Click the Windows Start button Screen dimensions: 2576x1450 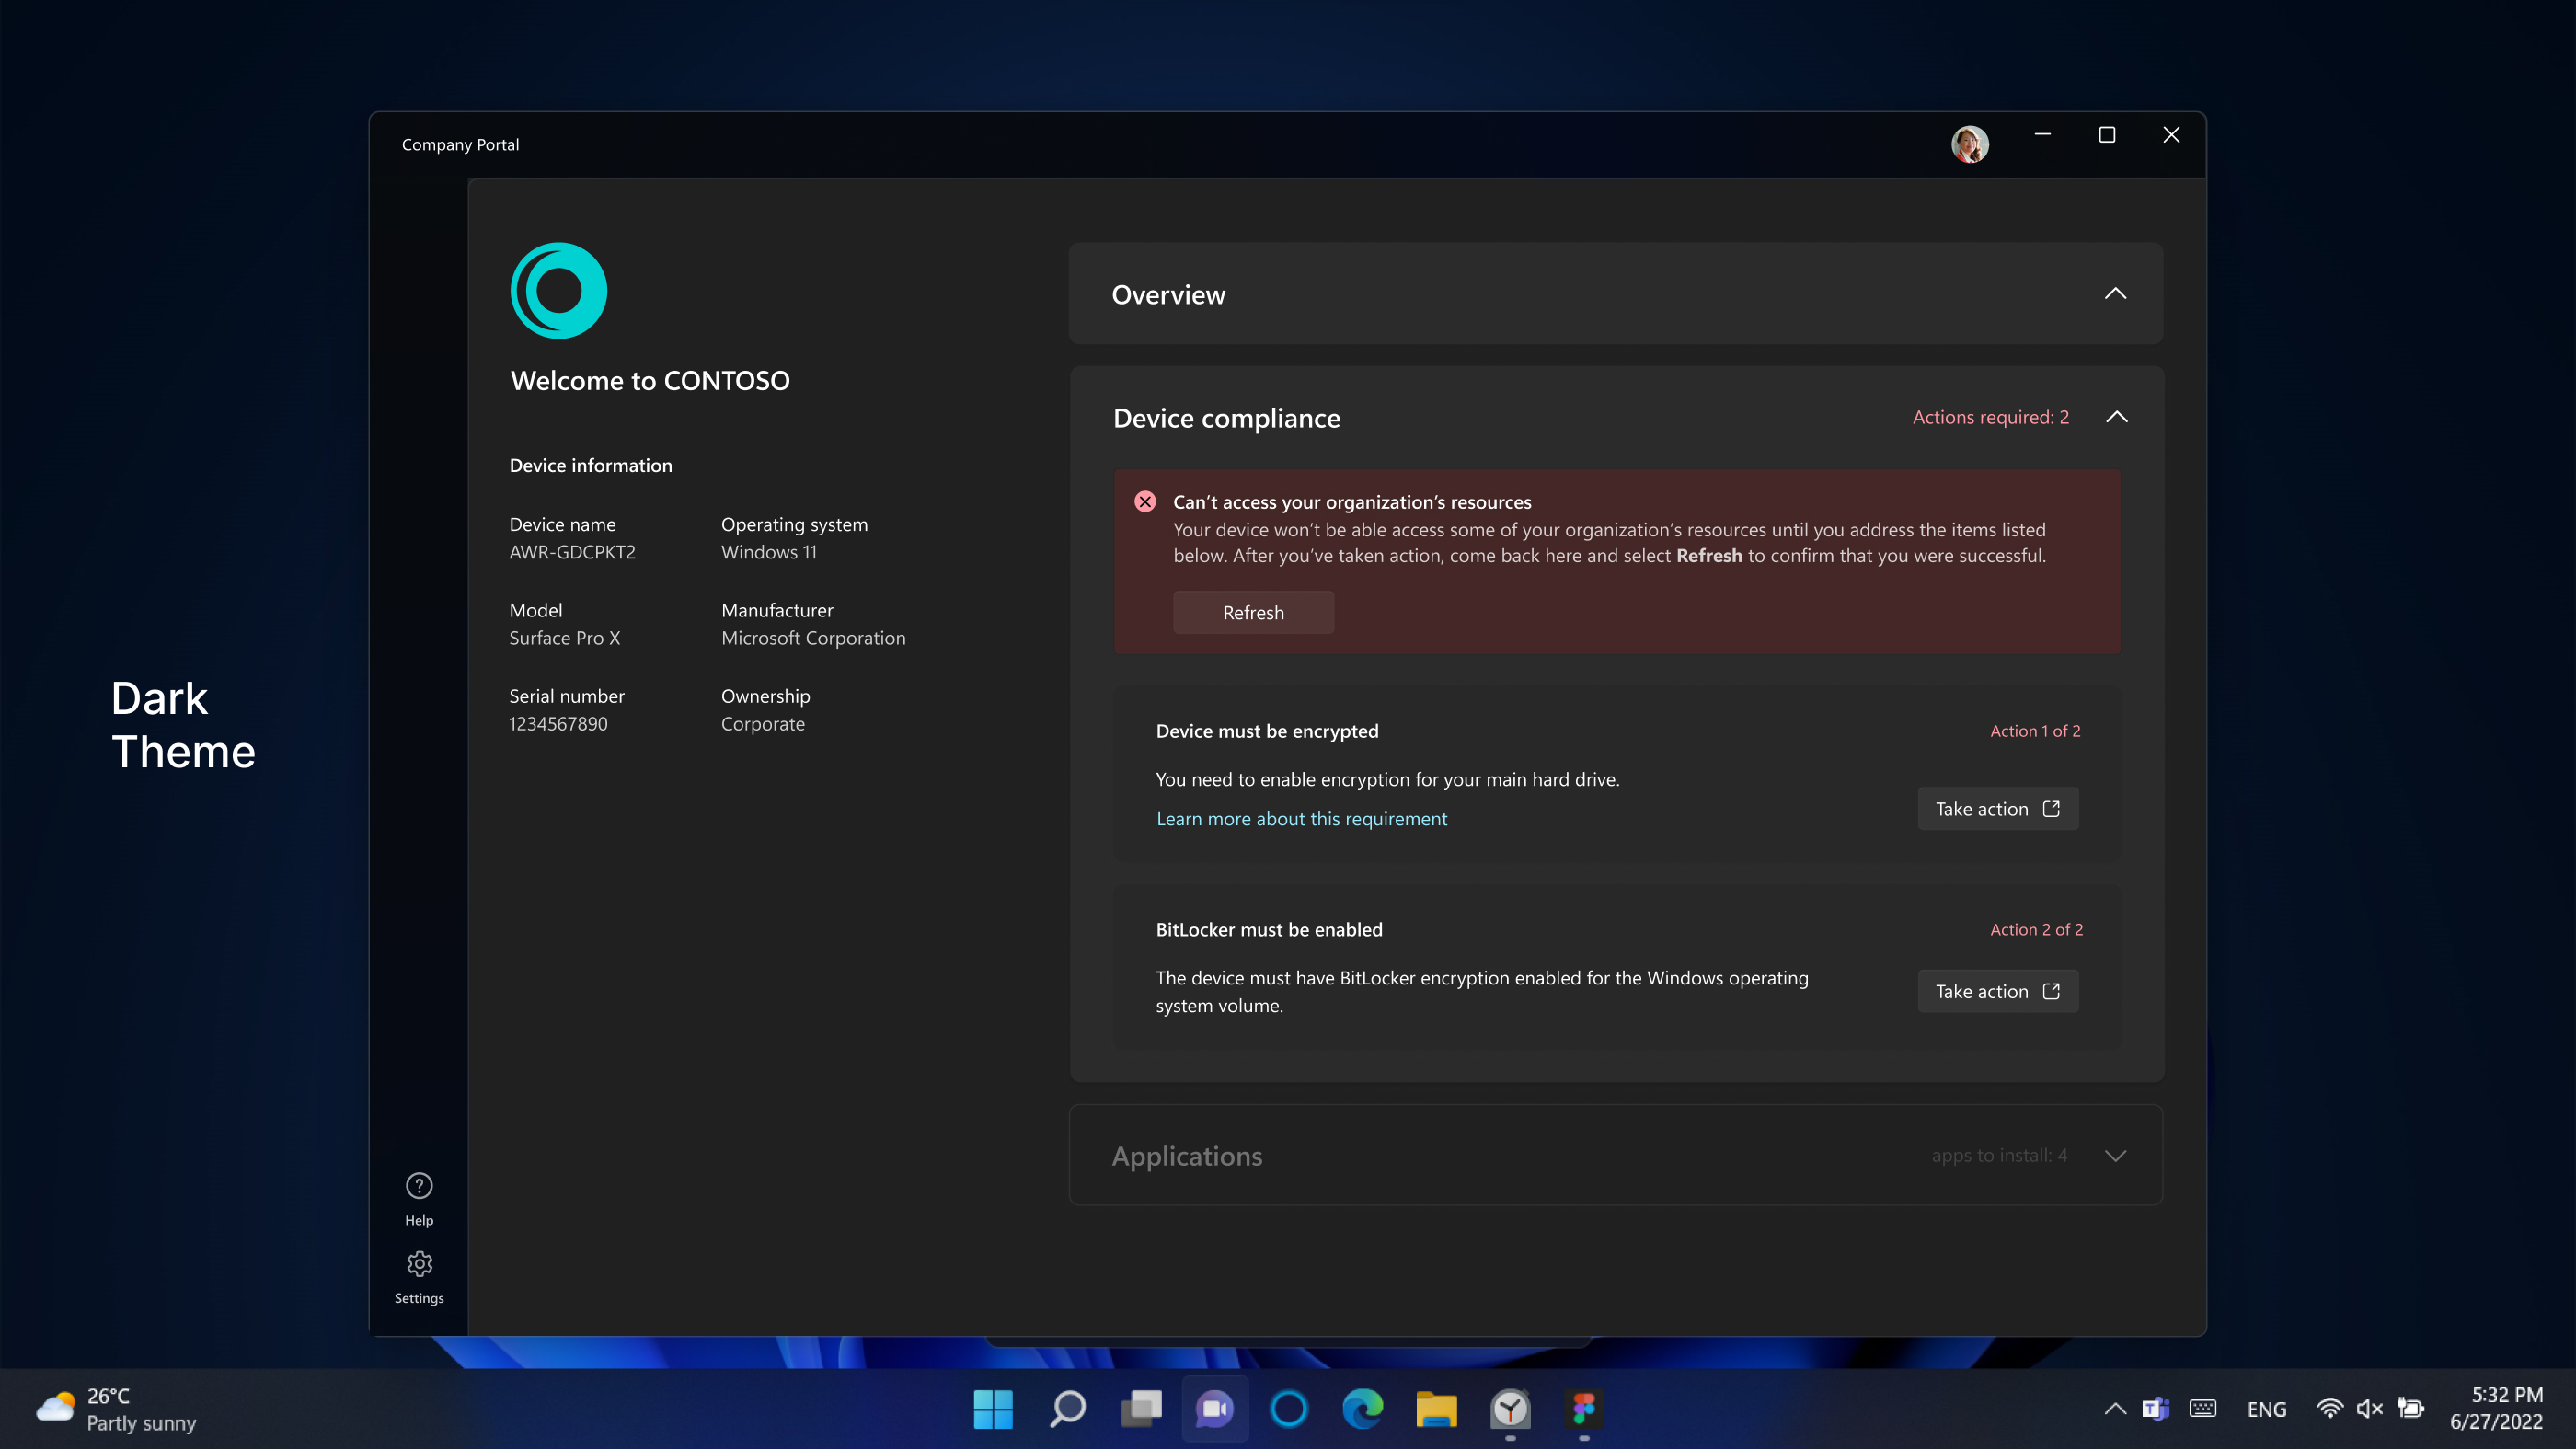coord(993,1409)
